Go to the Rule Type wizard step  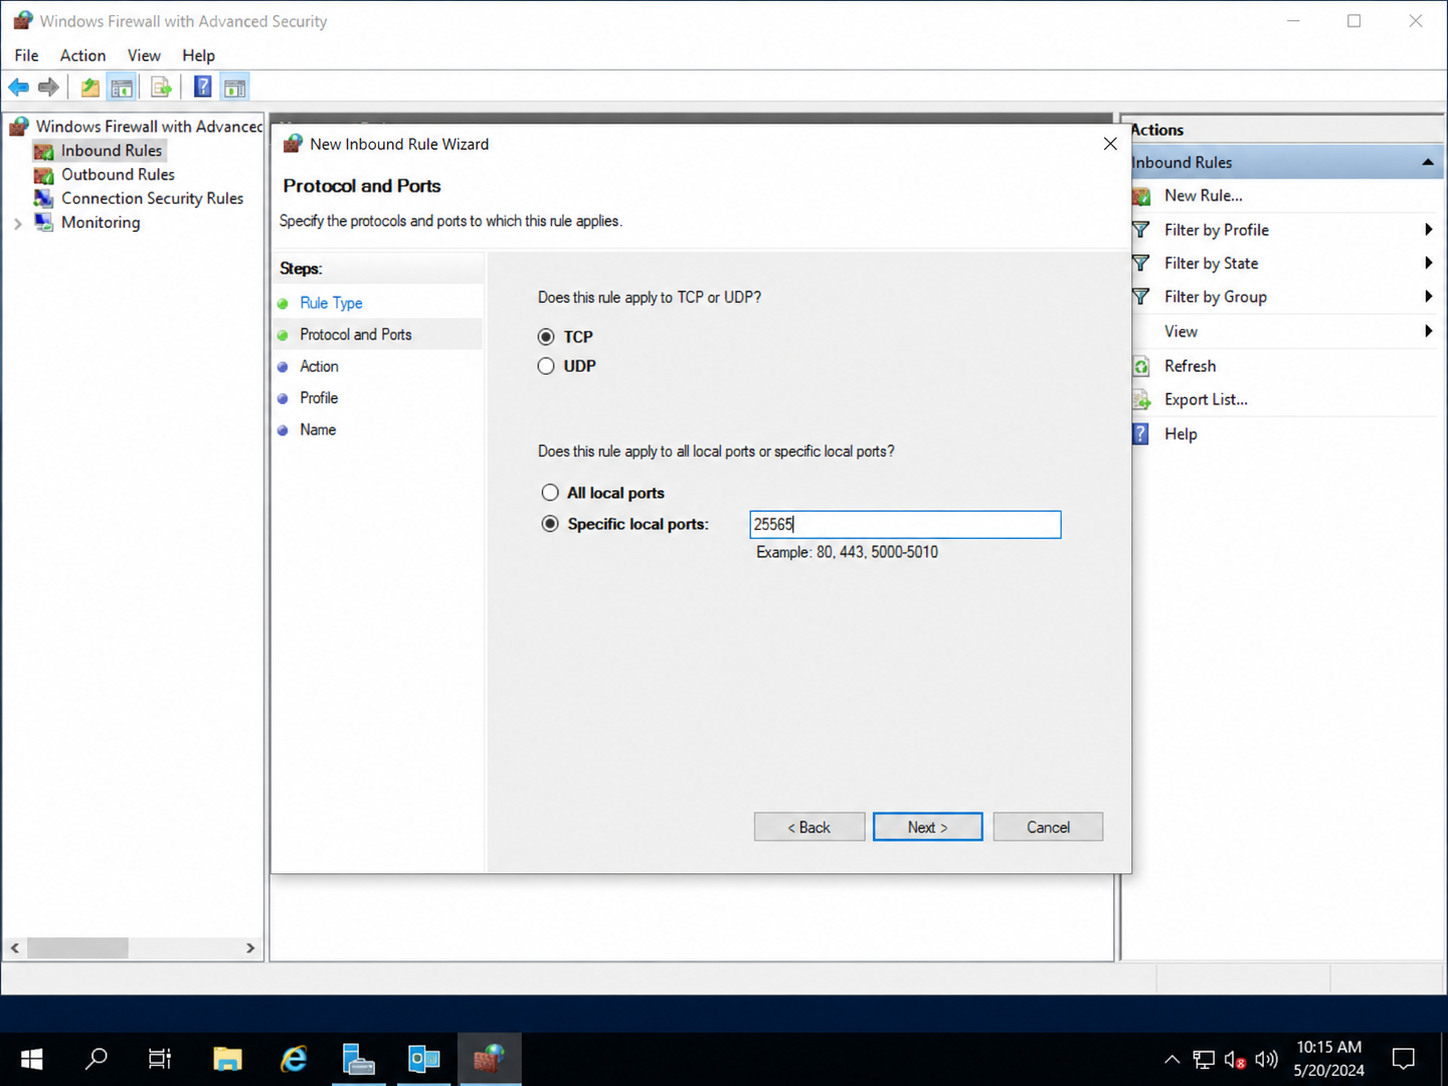click(x=331, y=303)
